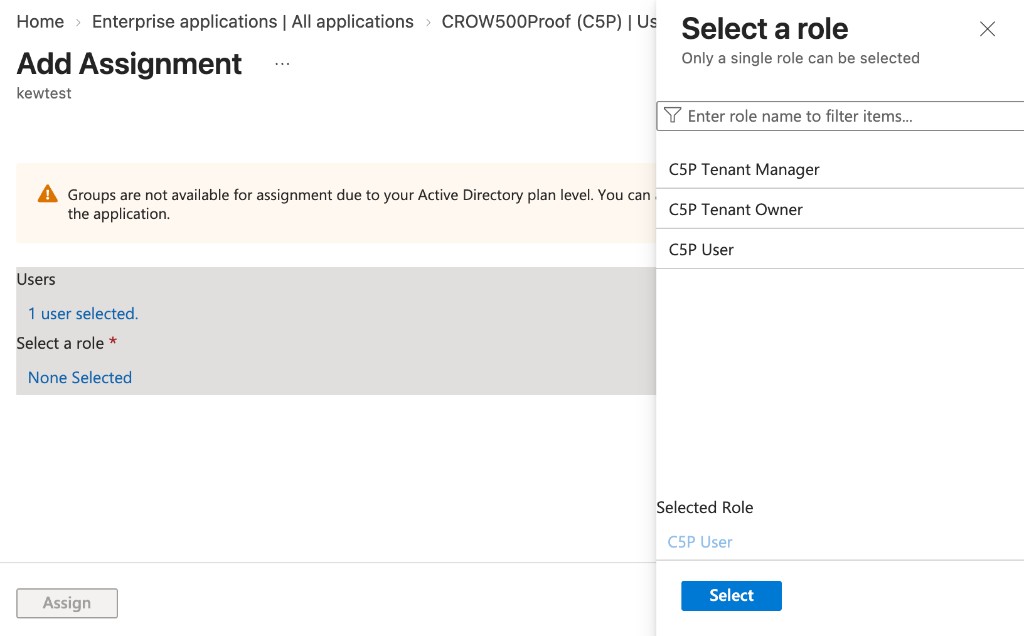Open CROW500Proof (C5P) breadcrumb
This screenshot has height=636, width=1024.
click(549, 22)
